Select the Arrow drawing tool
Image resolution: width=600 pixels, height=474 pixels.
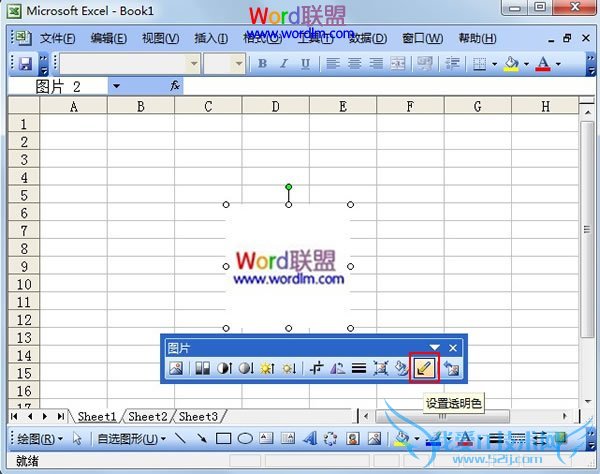(201, 438)
